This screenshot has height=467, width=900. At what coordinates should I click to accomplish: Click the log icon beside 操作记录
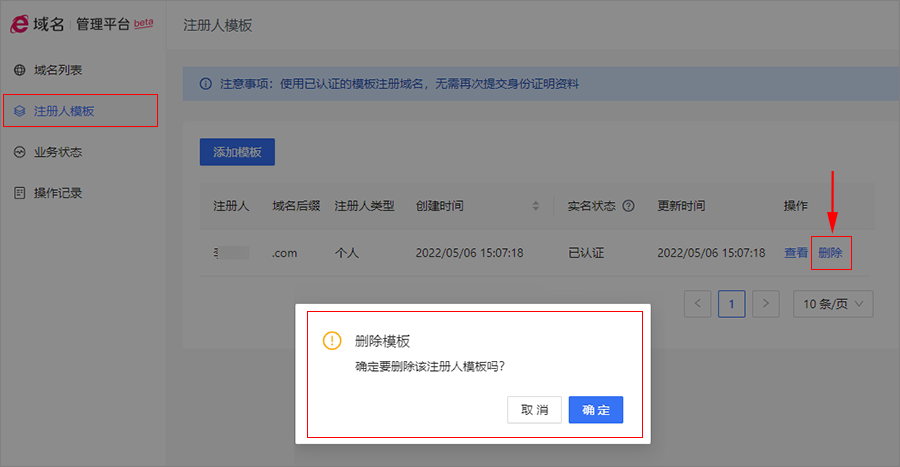coord(19,192)
